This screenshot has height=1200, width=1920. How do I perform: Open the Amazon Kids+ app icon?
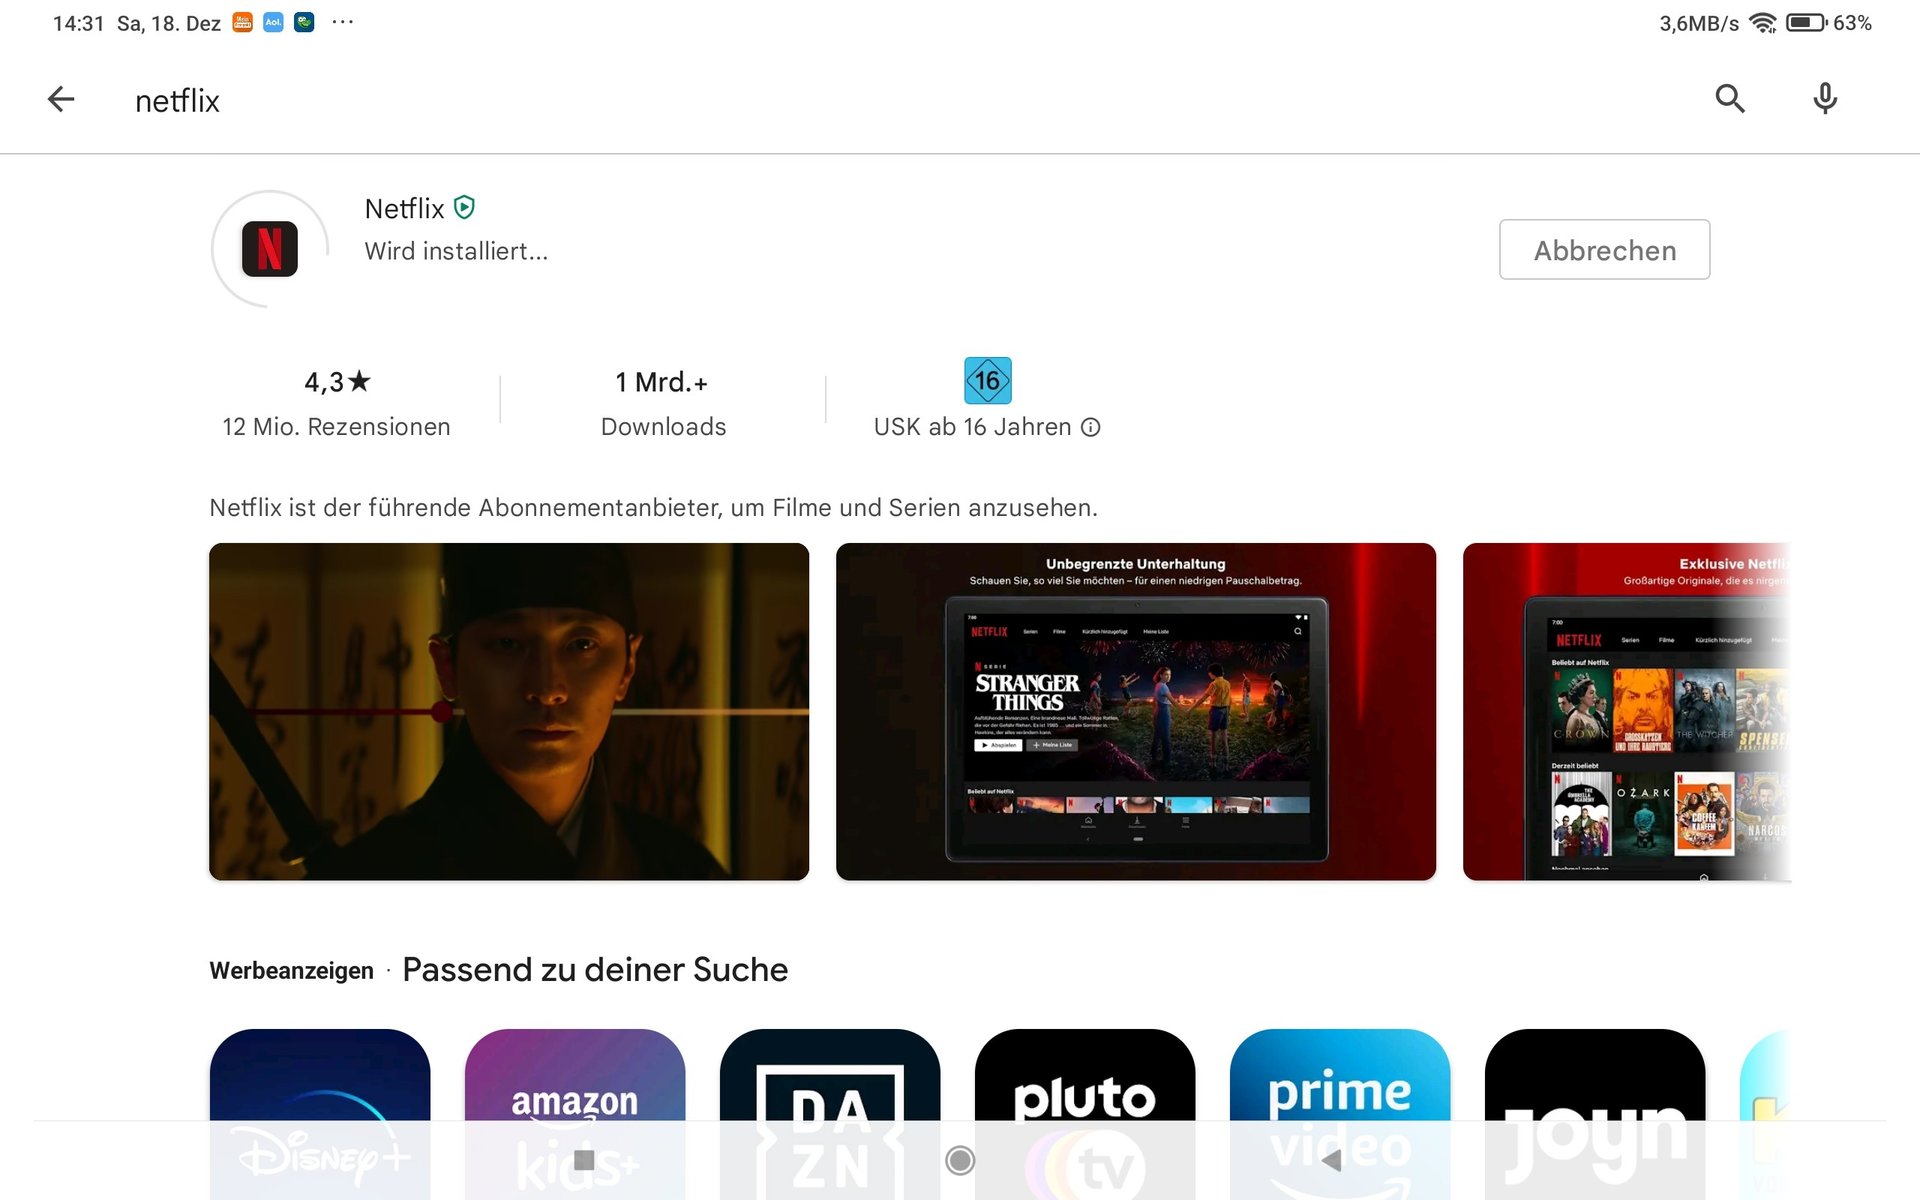pos(575,1114)
